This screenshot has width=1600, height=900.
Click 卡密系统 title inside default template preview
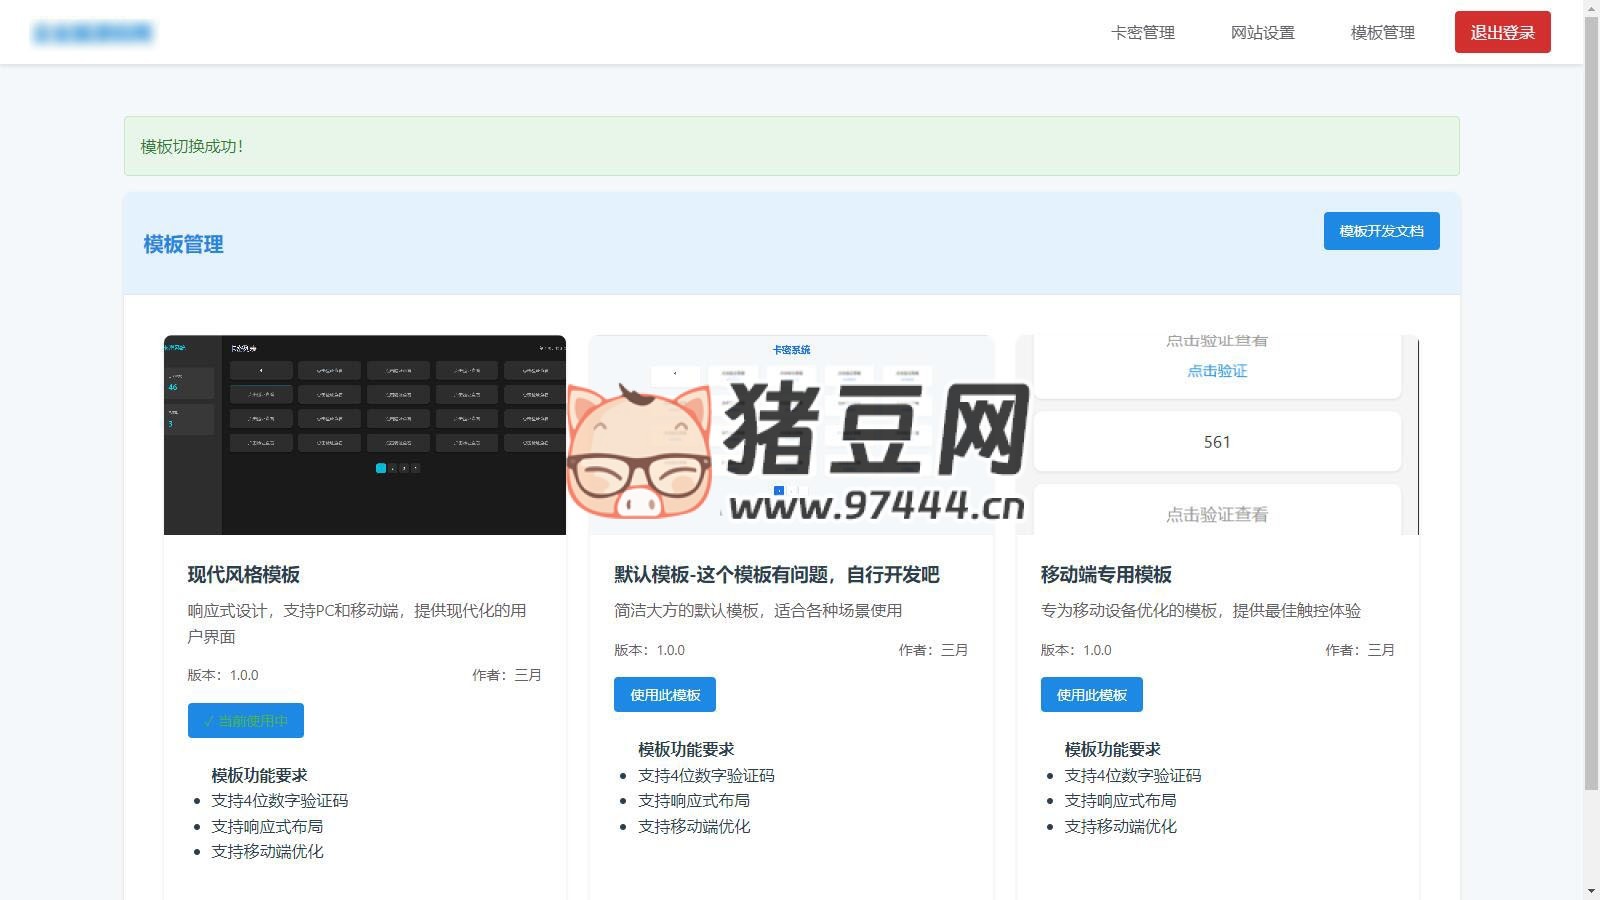tap(791, 350)
